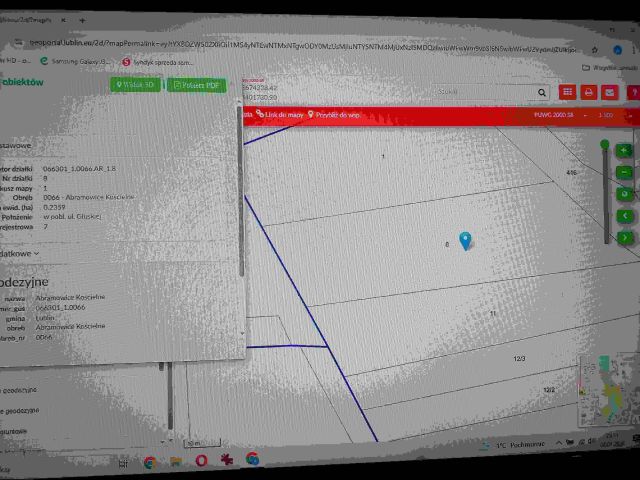The height and width of the screenshot is (480, 640).
Task: Click parcel label 12/3 on the map
Action: 519,359
